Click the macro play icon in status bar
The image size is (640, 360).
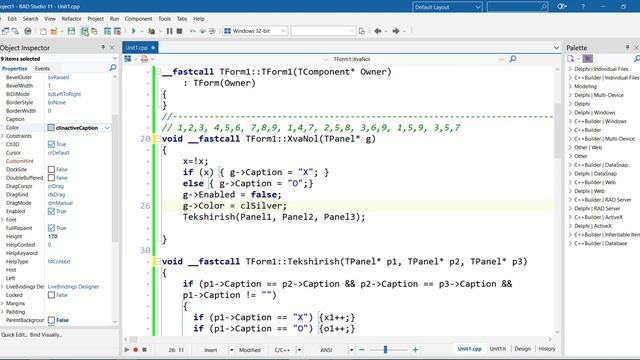(127, 350)
